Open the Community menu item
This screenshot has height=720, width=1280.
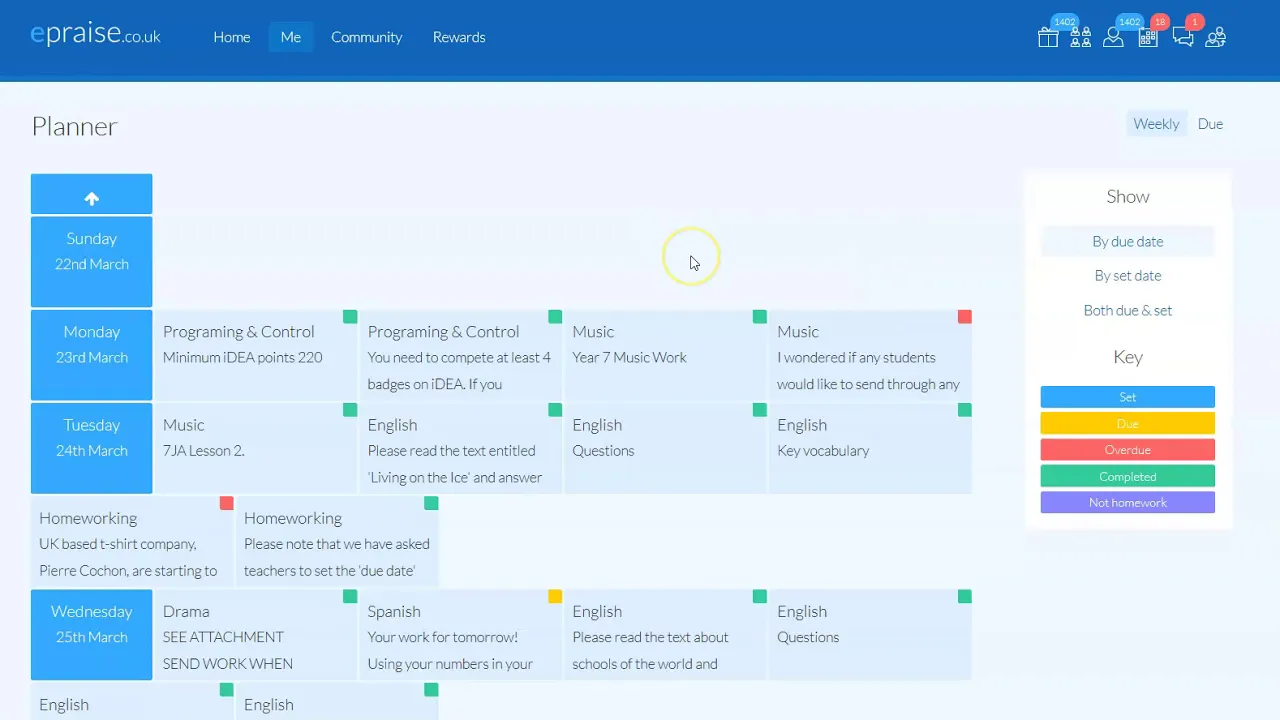tap(367, 37)
